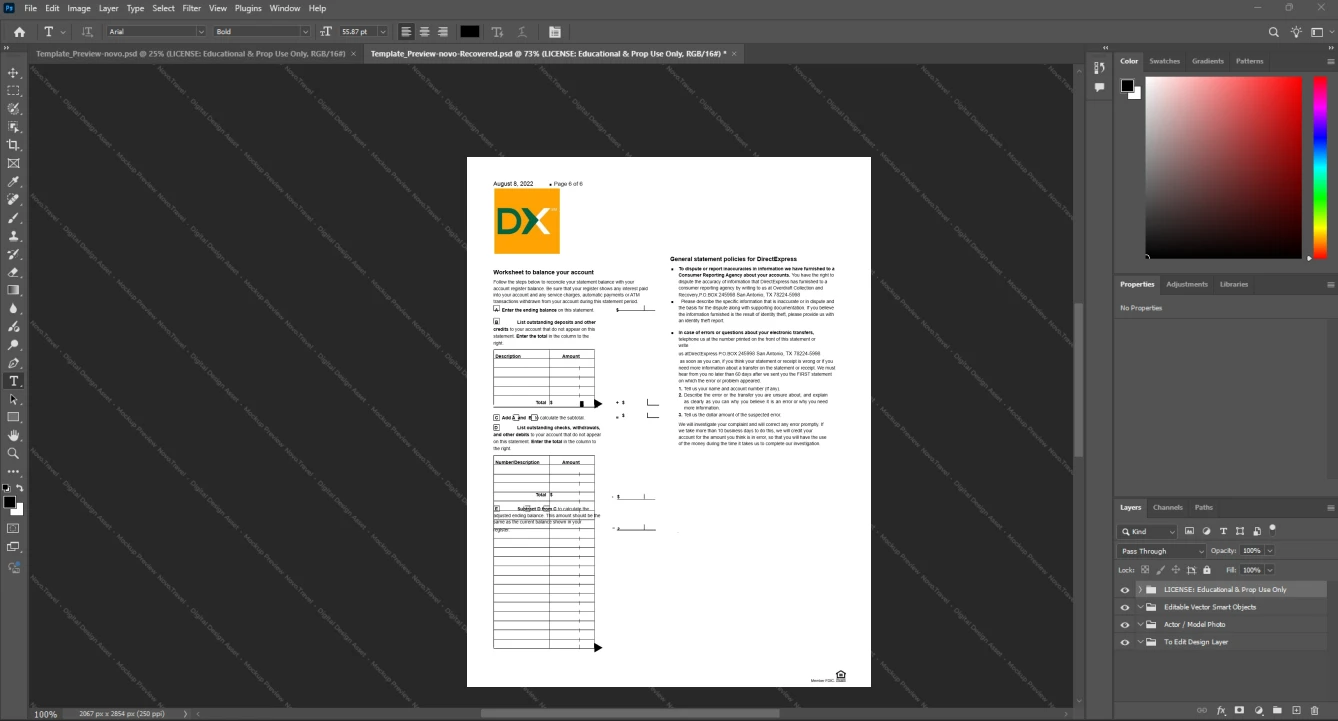
Task: Switch to Template_Preview-novo.psd document tab
Action: click(x=190, y=53)
